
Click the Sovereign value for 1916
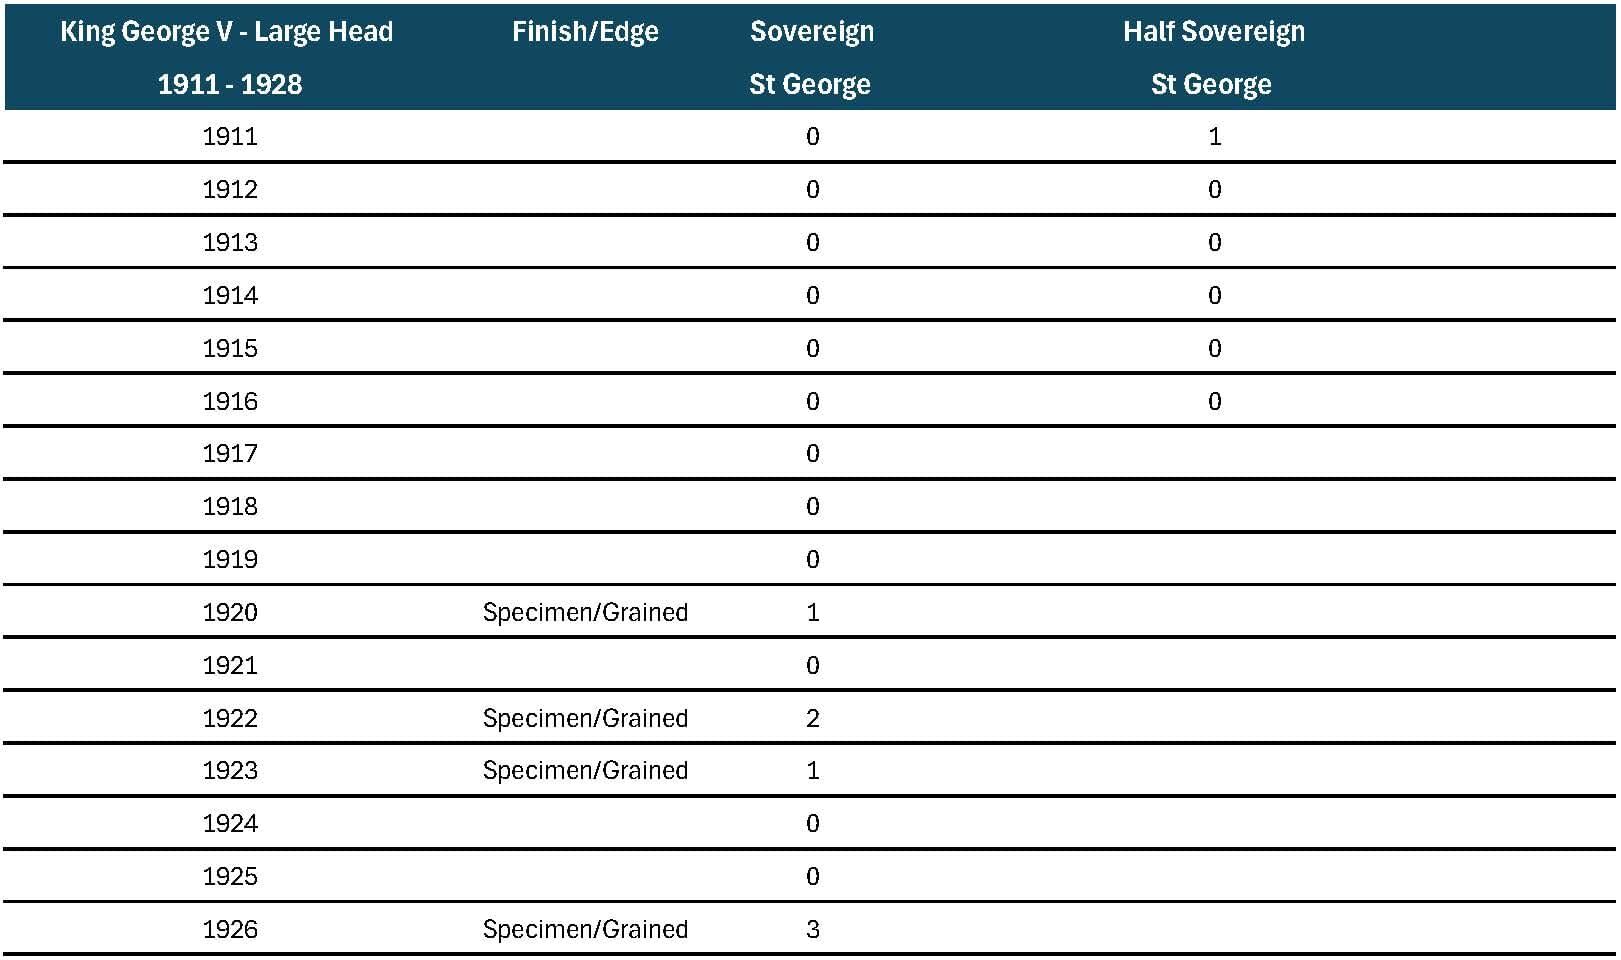tap(812, 402)
